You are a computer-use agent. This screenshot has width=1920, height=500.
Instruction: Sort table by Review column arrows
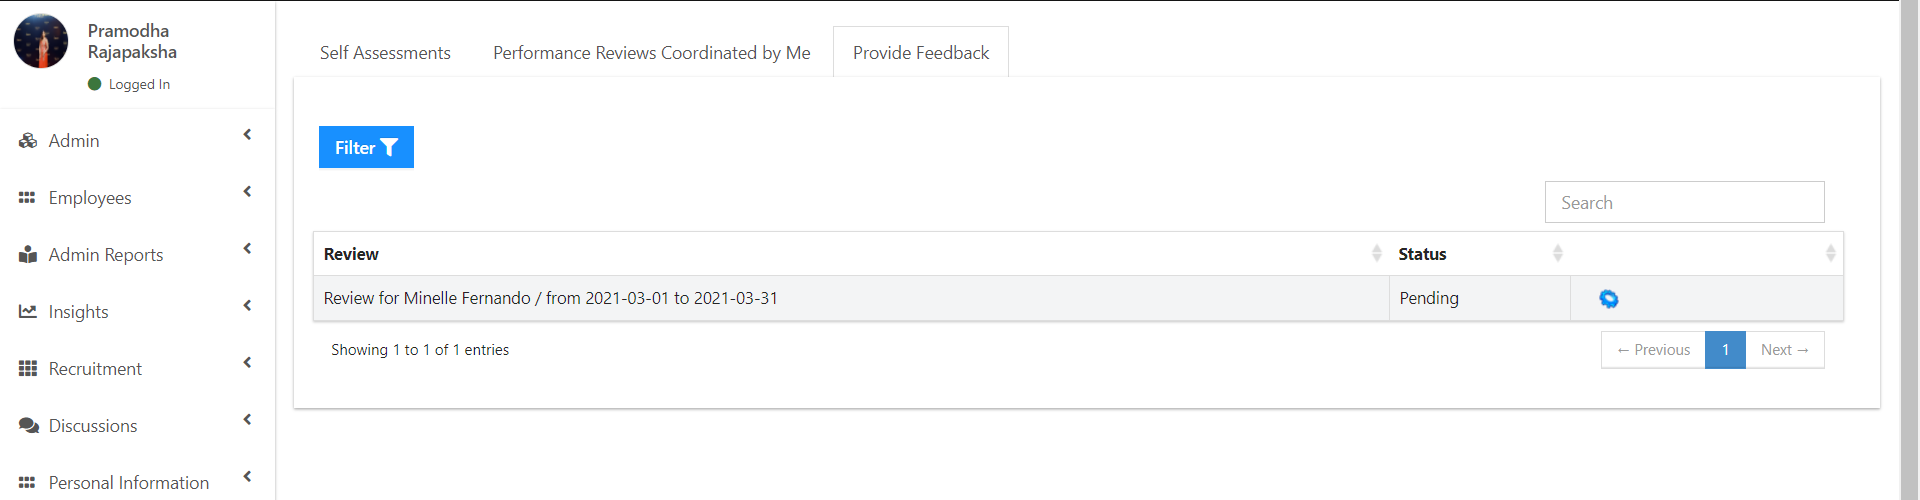(1377, 254)
